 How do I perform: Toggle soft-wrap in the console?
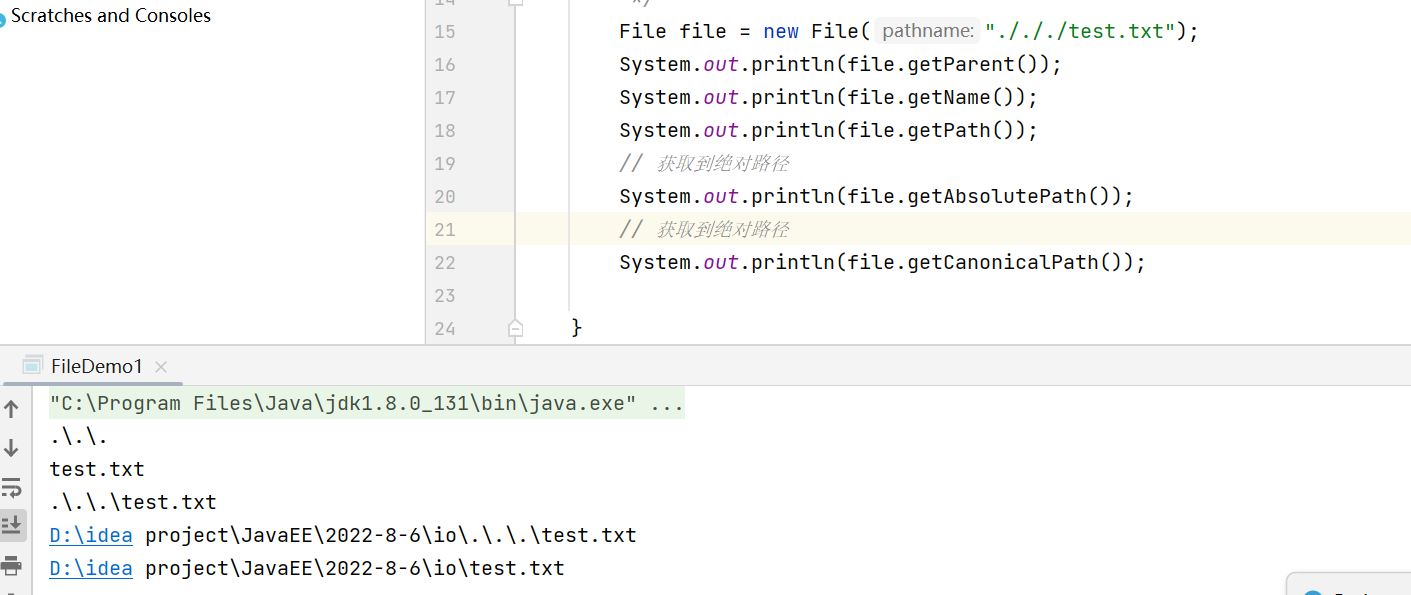pyautogui.click(x=12, y=488)
